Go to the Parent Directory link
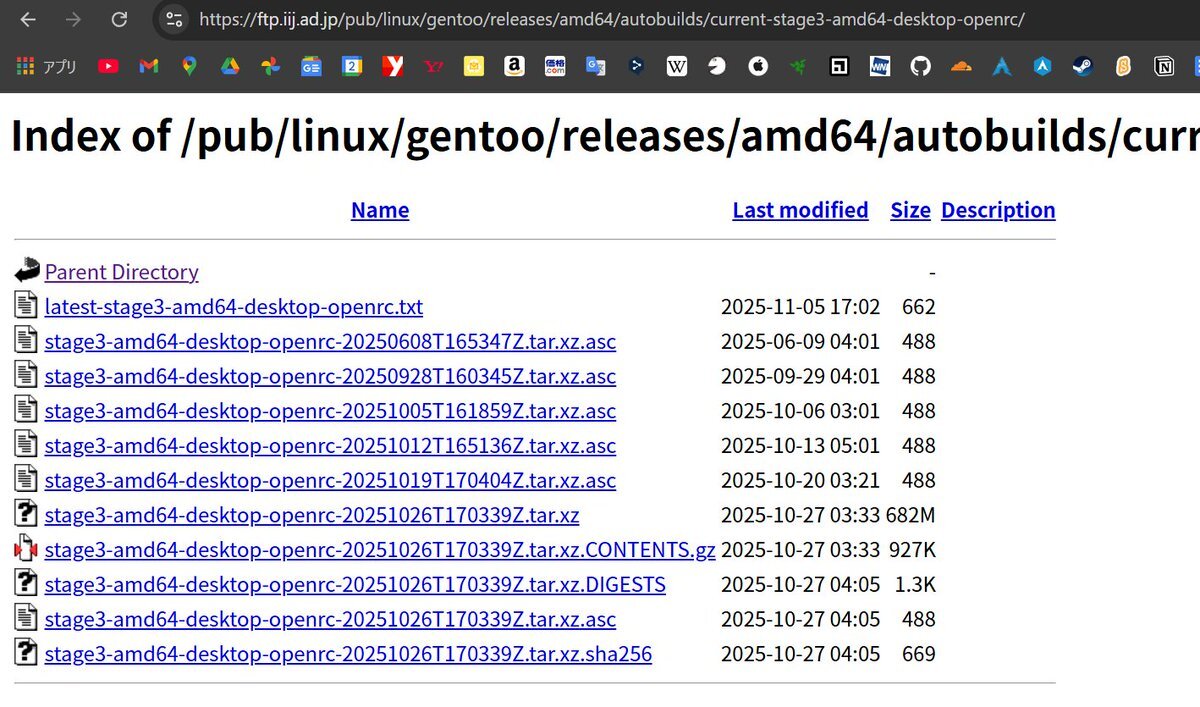 [121, 272]
